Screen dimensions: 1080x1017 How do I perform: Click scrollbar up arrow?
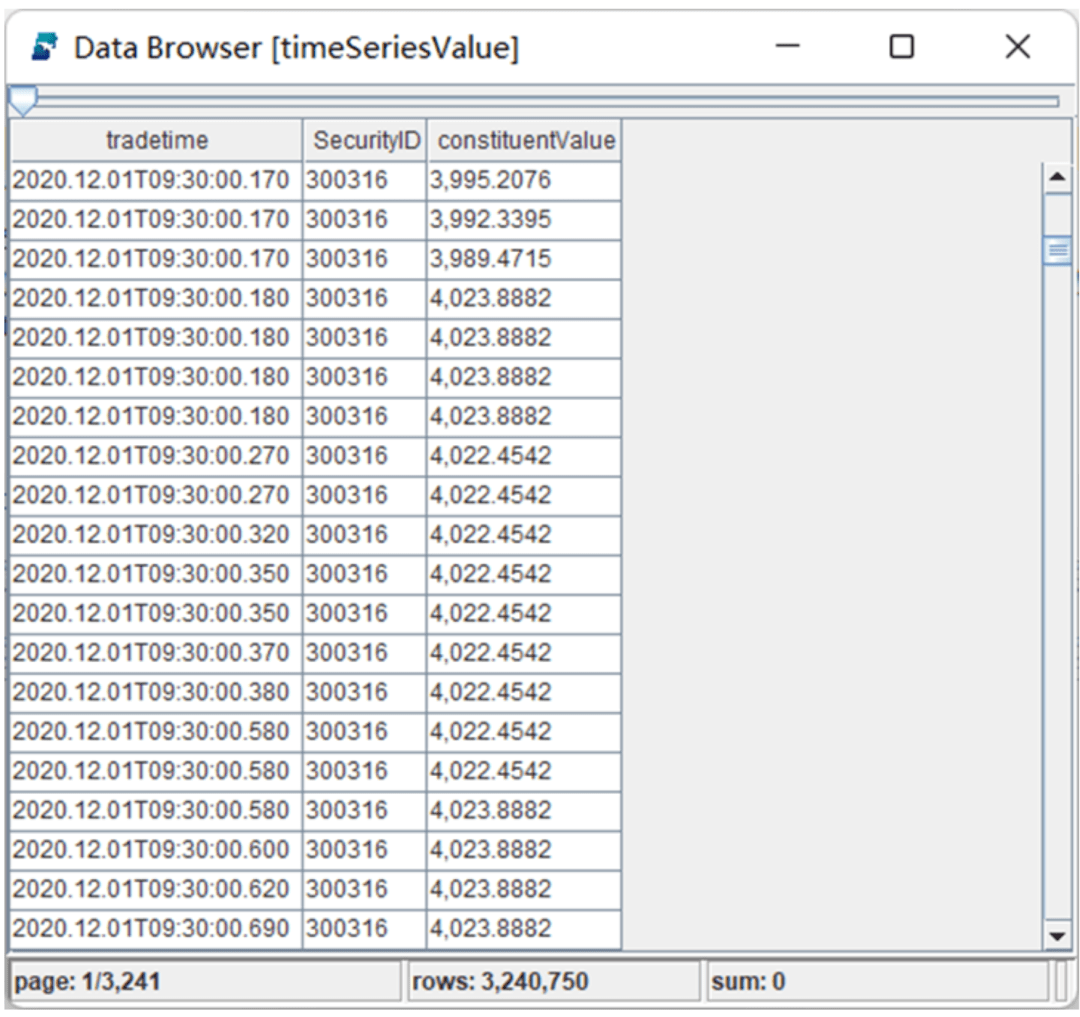pyautogui.click(x=1057, y=178)
